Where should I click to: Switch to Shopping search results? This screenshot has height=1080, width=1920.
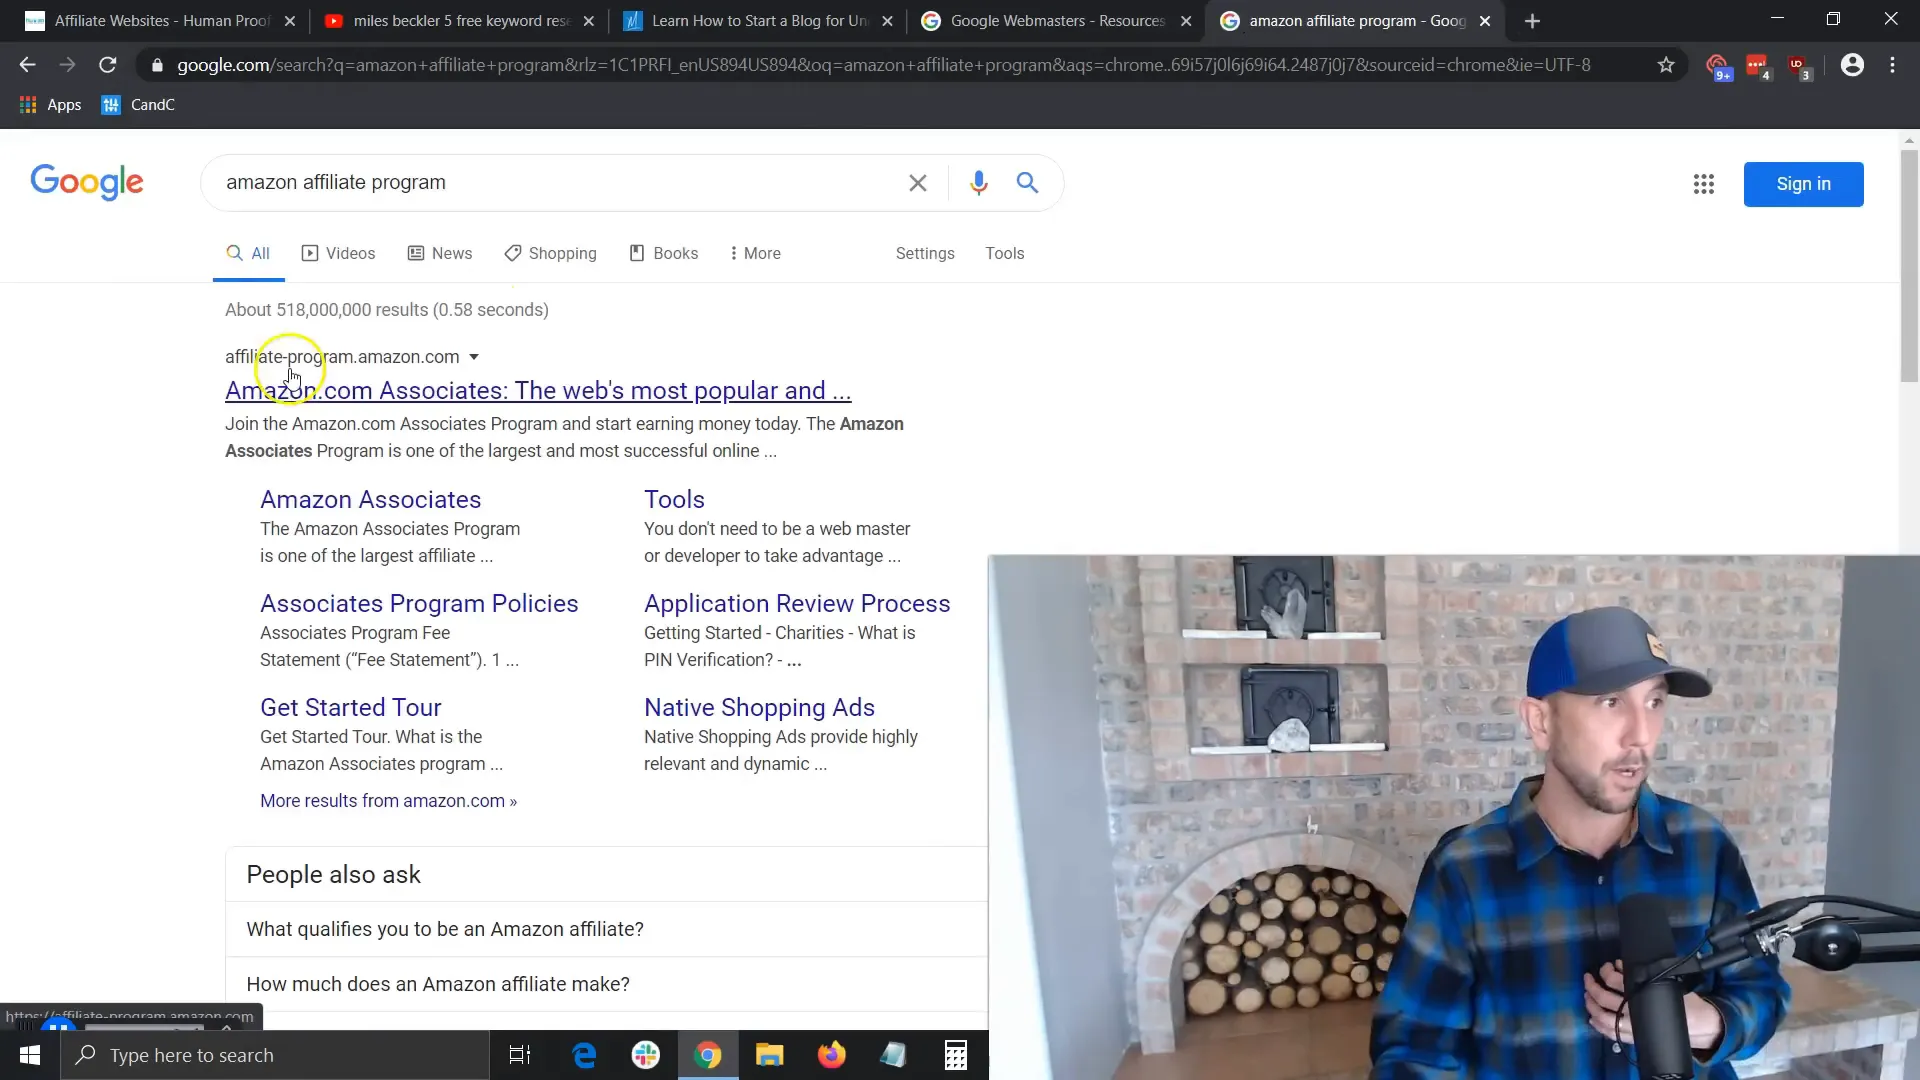point(551,254)
